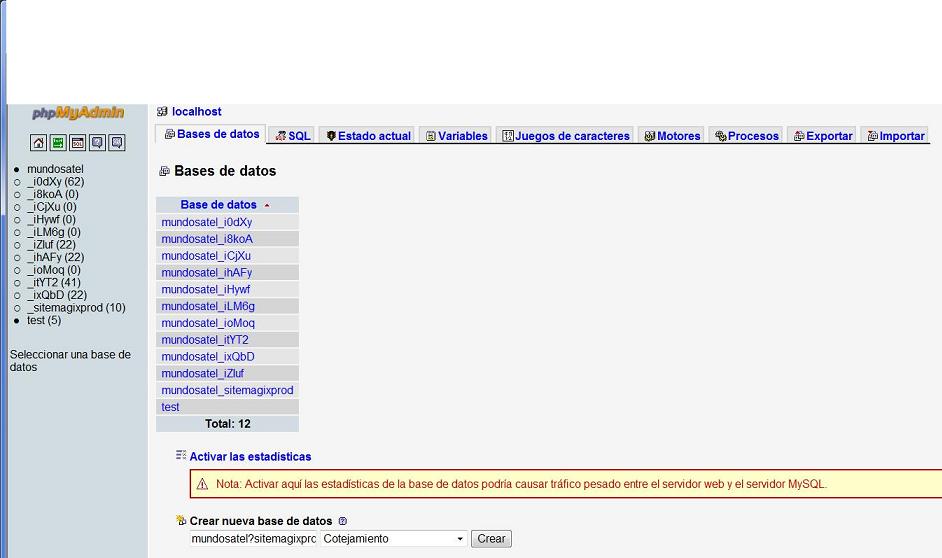Click the new database name input field
Screen dimensions: 942x558
coord(254,539)
